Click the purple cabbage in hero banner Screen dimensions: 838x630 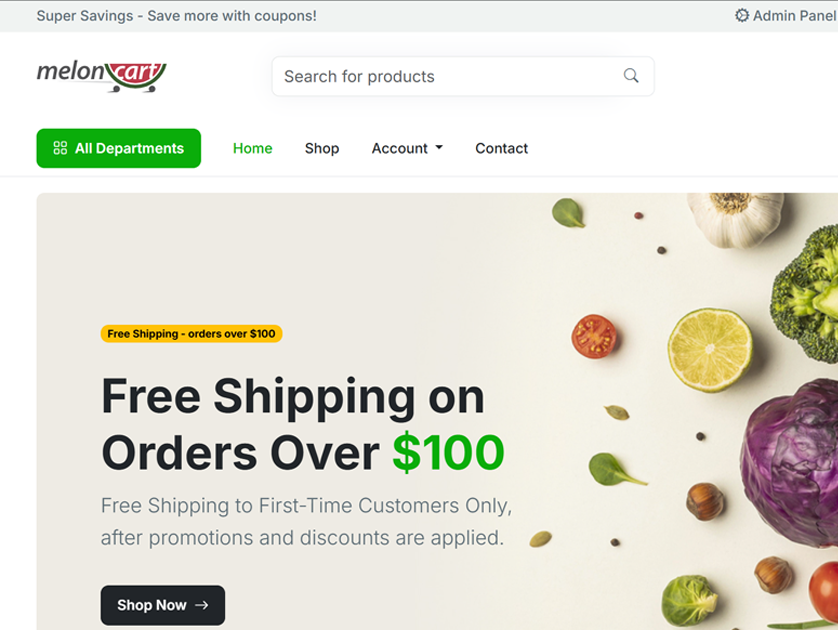pyautogui.click(x=790, y=462)
